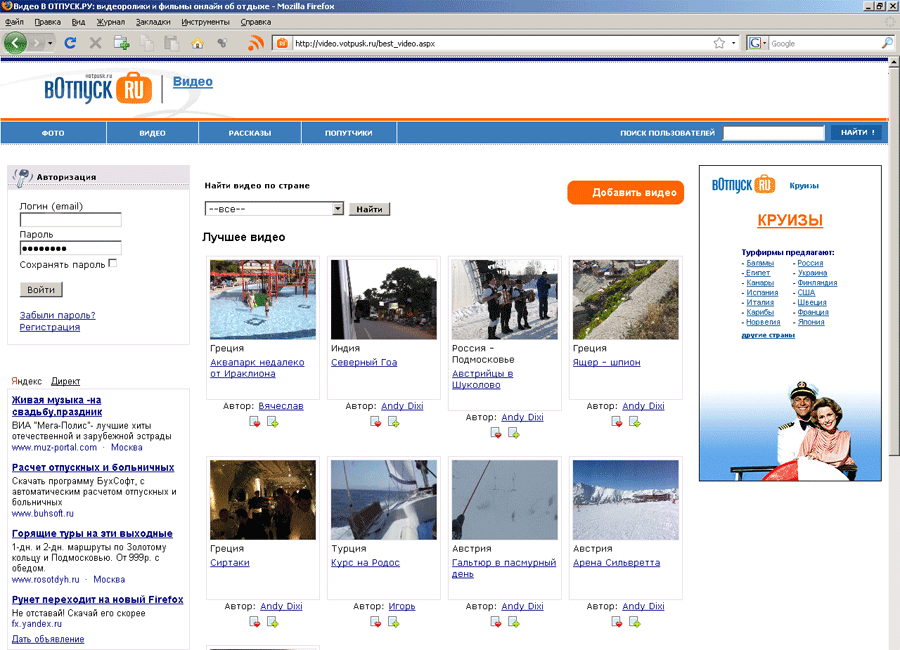Switch to the ПОПУТЧИКИ section tab
900x650 pixels.
pos(349,133)
